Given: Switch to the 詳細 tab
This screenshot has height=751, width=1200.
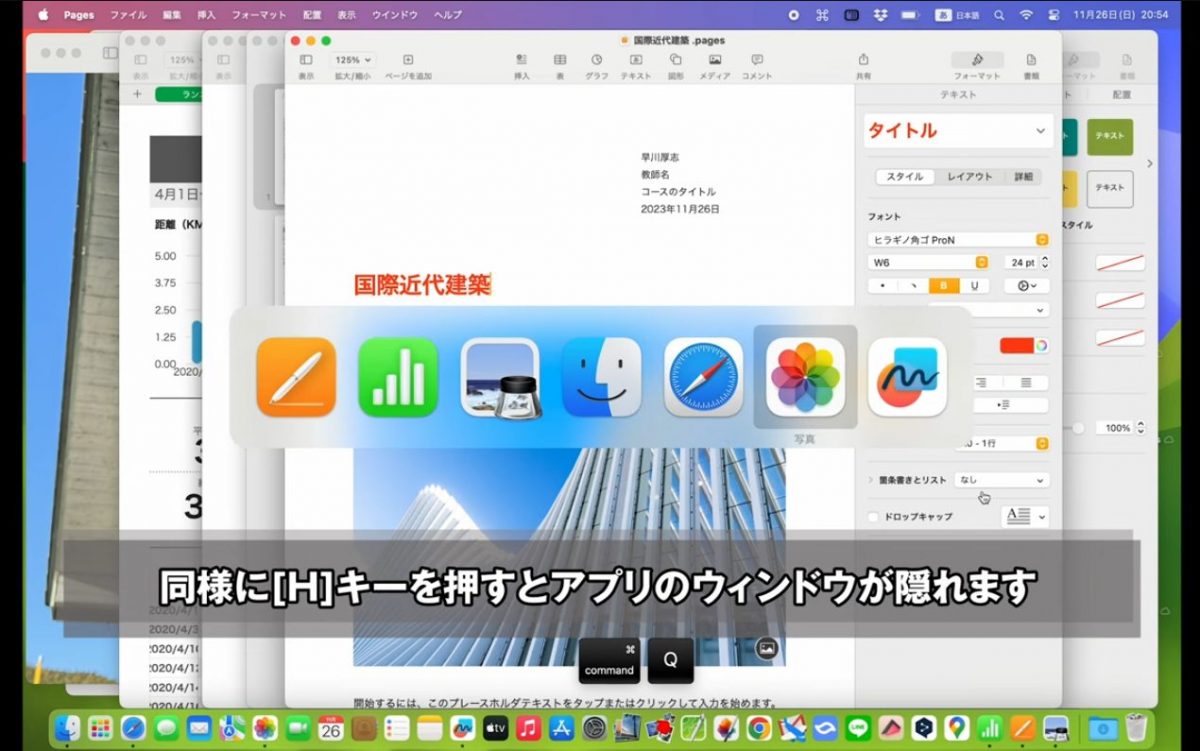Looking at the screenshot, I should [x=1023, y=177].
